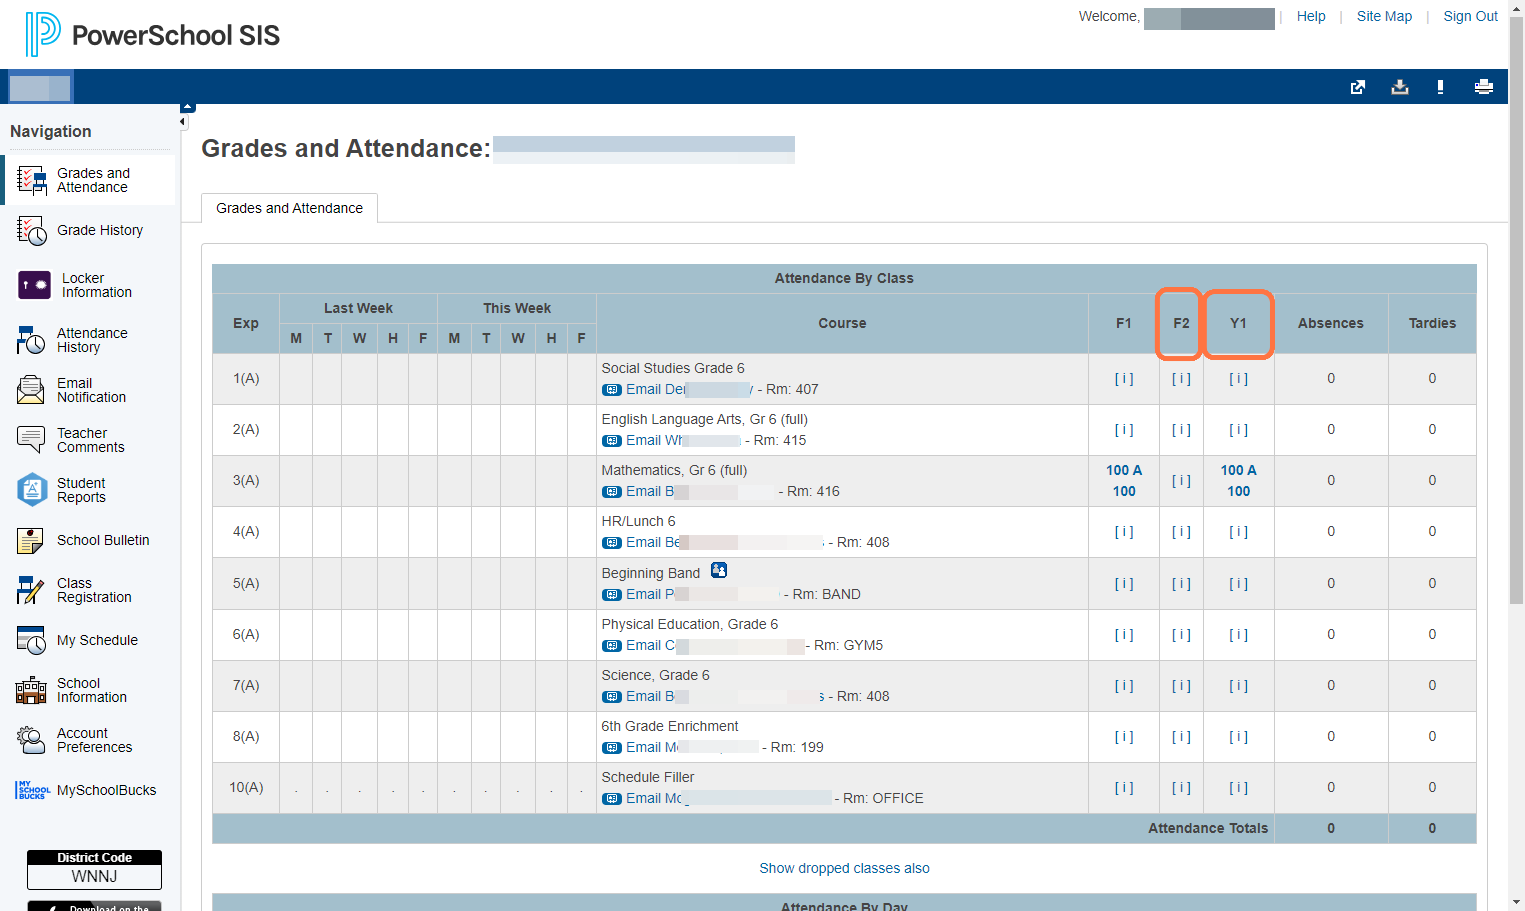This screenshot has height=911, width=1525.
Task: Click the print page icon
Action: click(x=1484, y=87)
